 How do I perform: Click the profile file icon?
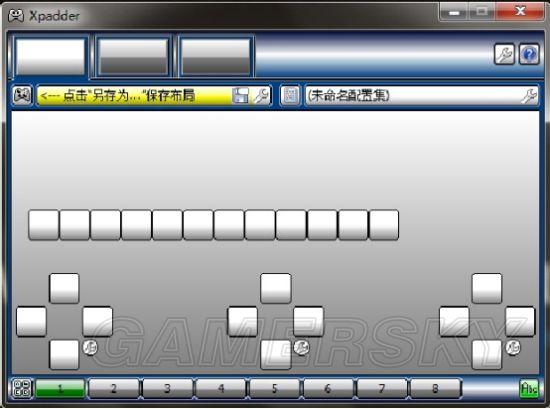coord(290,95)
